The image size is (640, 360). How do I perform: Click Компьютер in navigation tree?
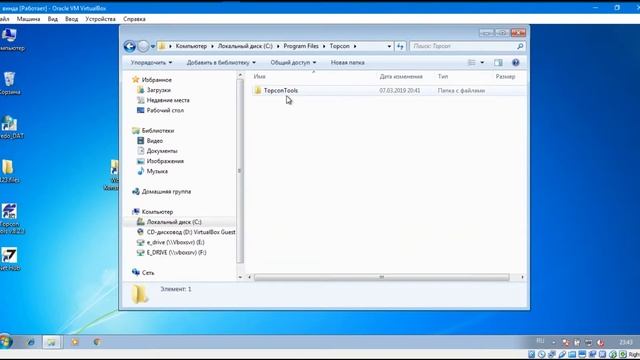click(157, 212)
